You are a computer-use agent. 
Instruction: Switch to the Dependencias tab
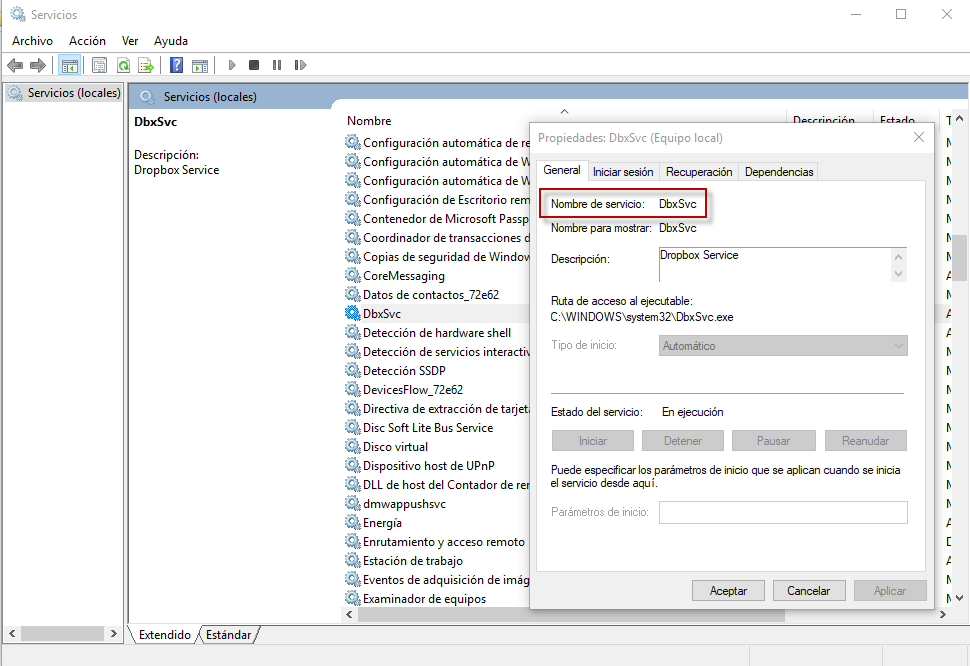point(779,172)
